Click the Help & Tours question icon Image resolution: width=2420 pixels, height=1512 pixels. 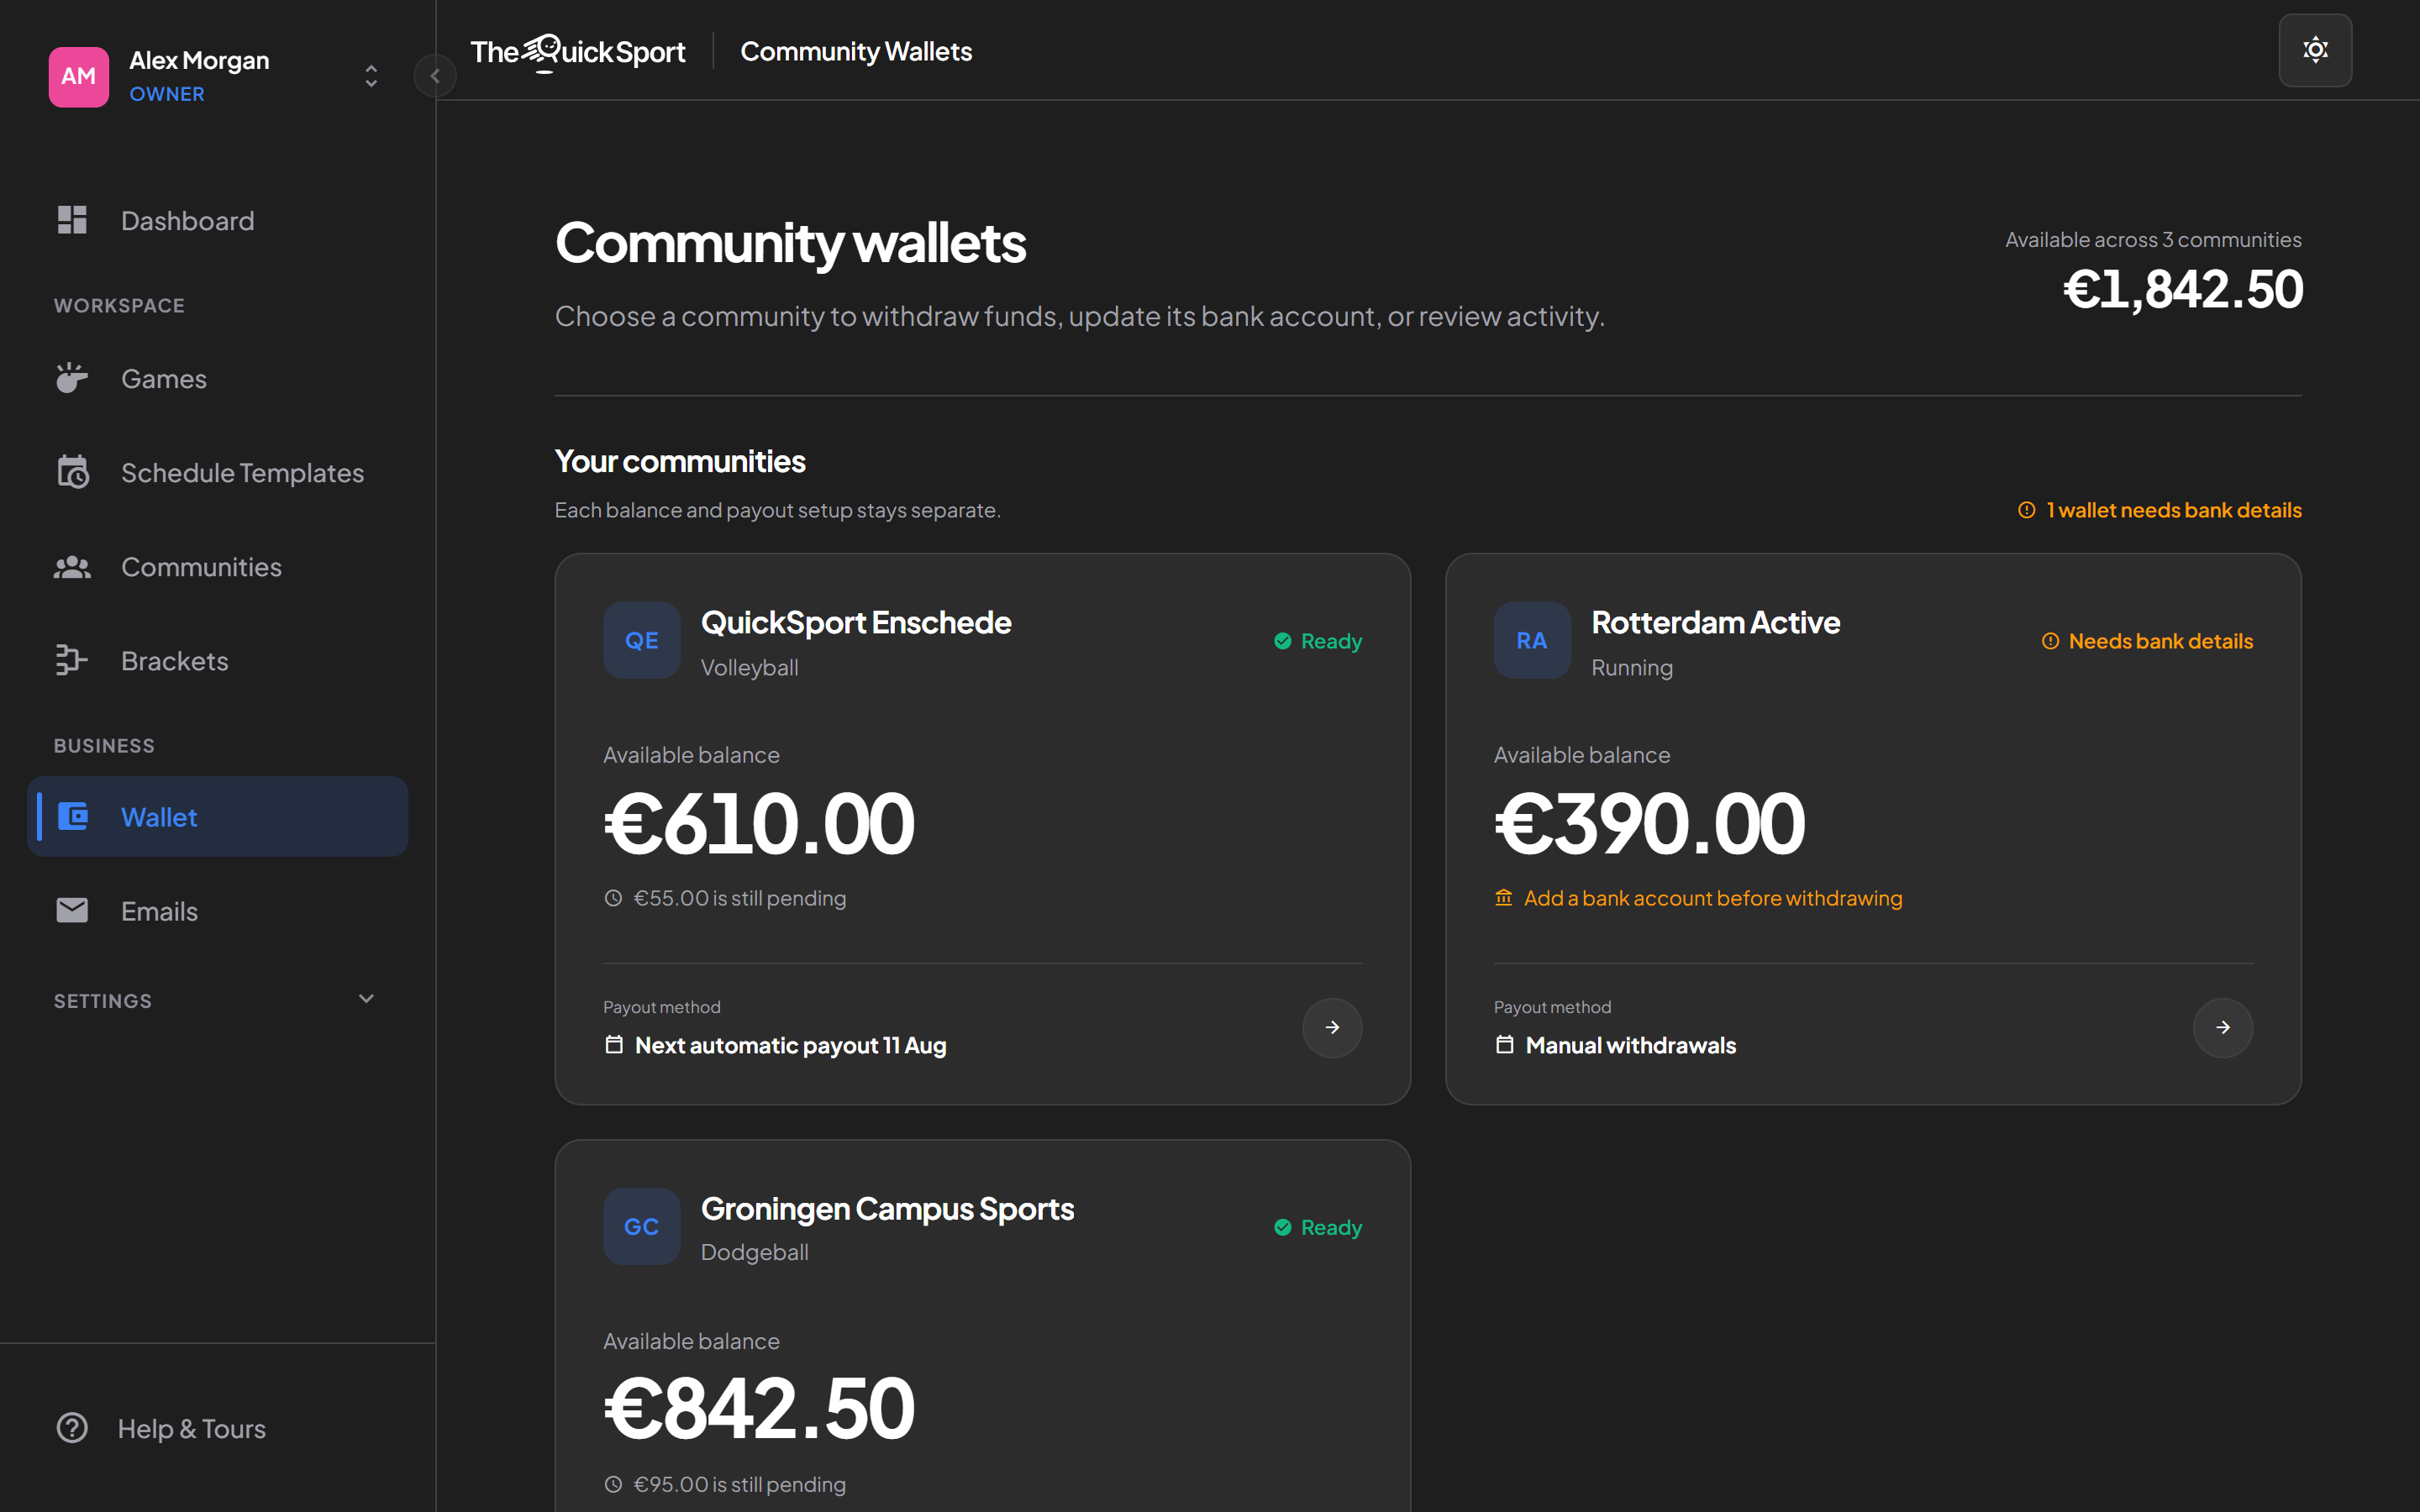[x=72, y=1428]
